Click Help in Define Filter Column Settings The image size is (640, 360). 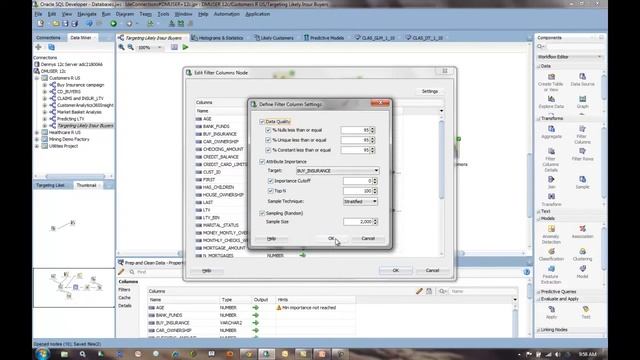[x=271, y=239]
